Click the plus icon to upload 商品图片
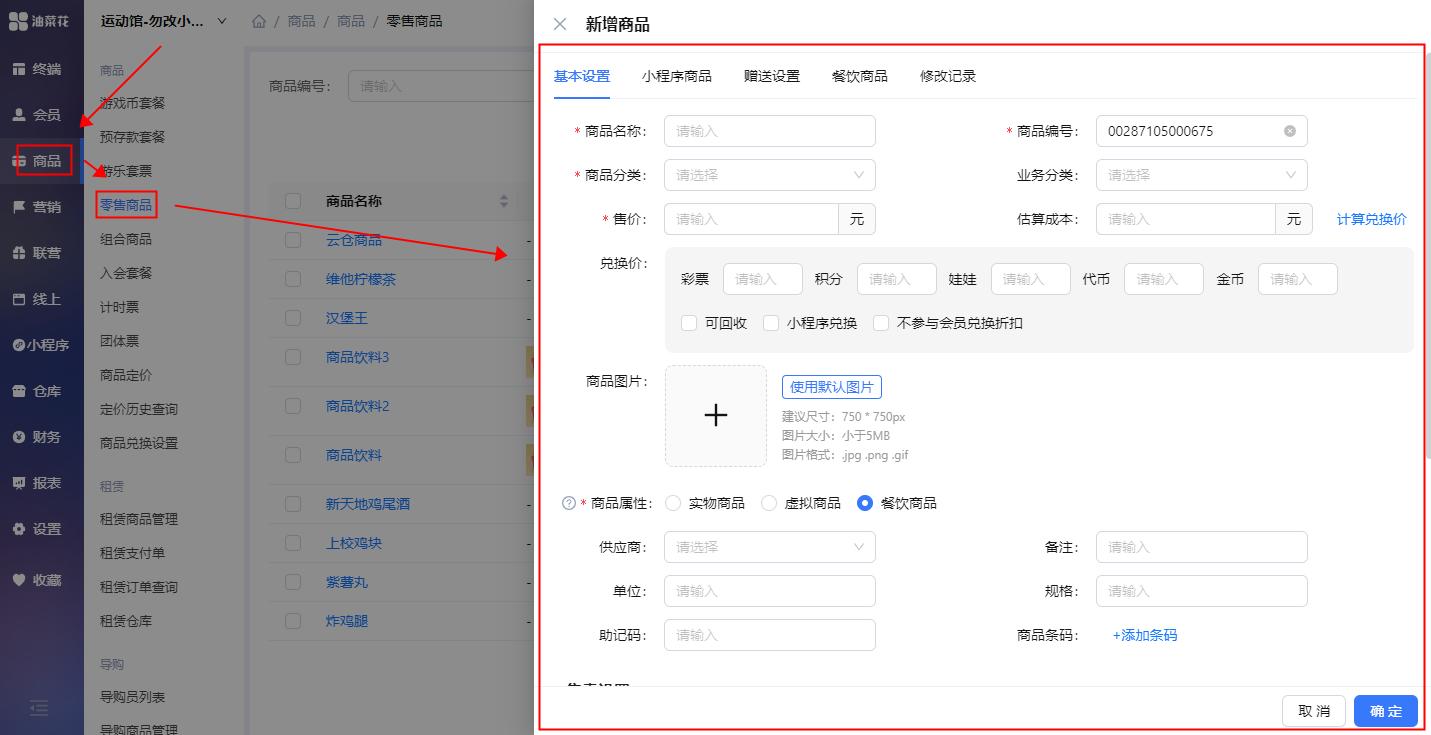The width and height of the screenshot is (1431, 735). [716, 416]
